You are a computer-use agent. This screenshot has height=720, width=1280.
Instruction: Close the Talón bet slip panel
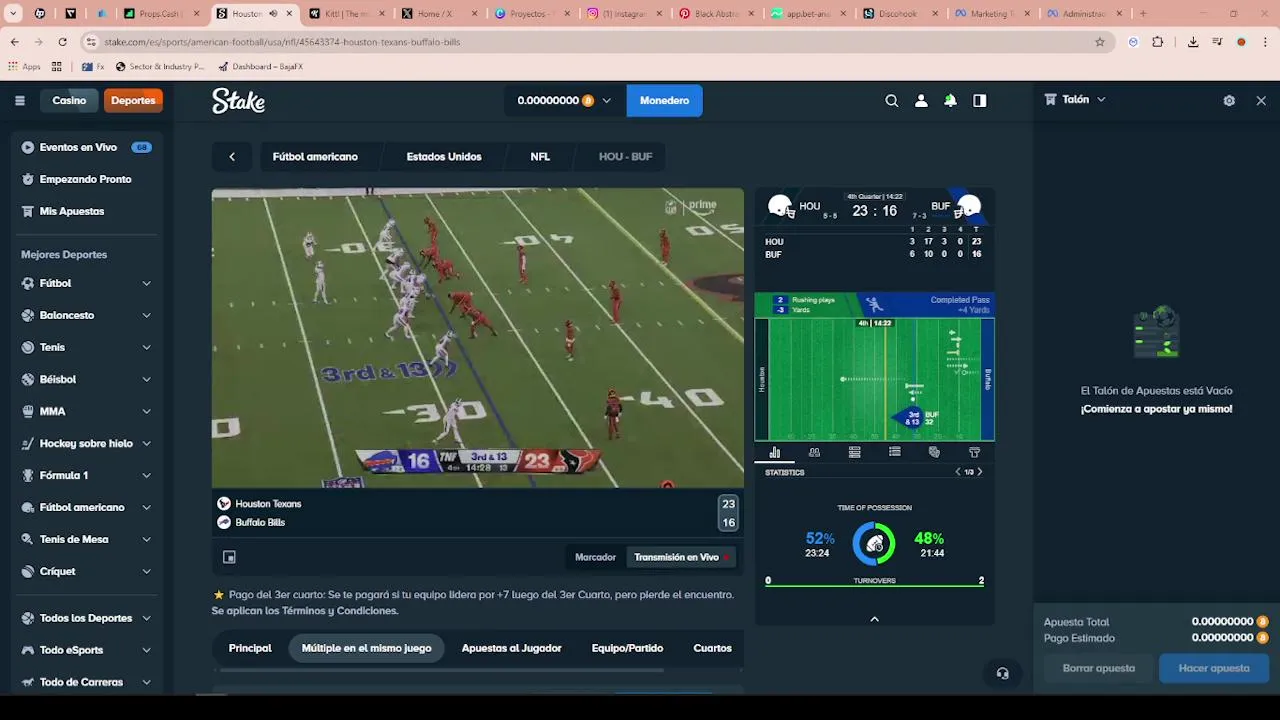1261,100
